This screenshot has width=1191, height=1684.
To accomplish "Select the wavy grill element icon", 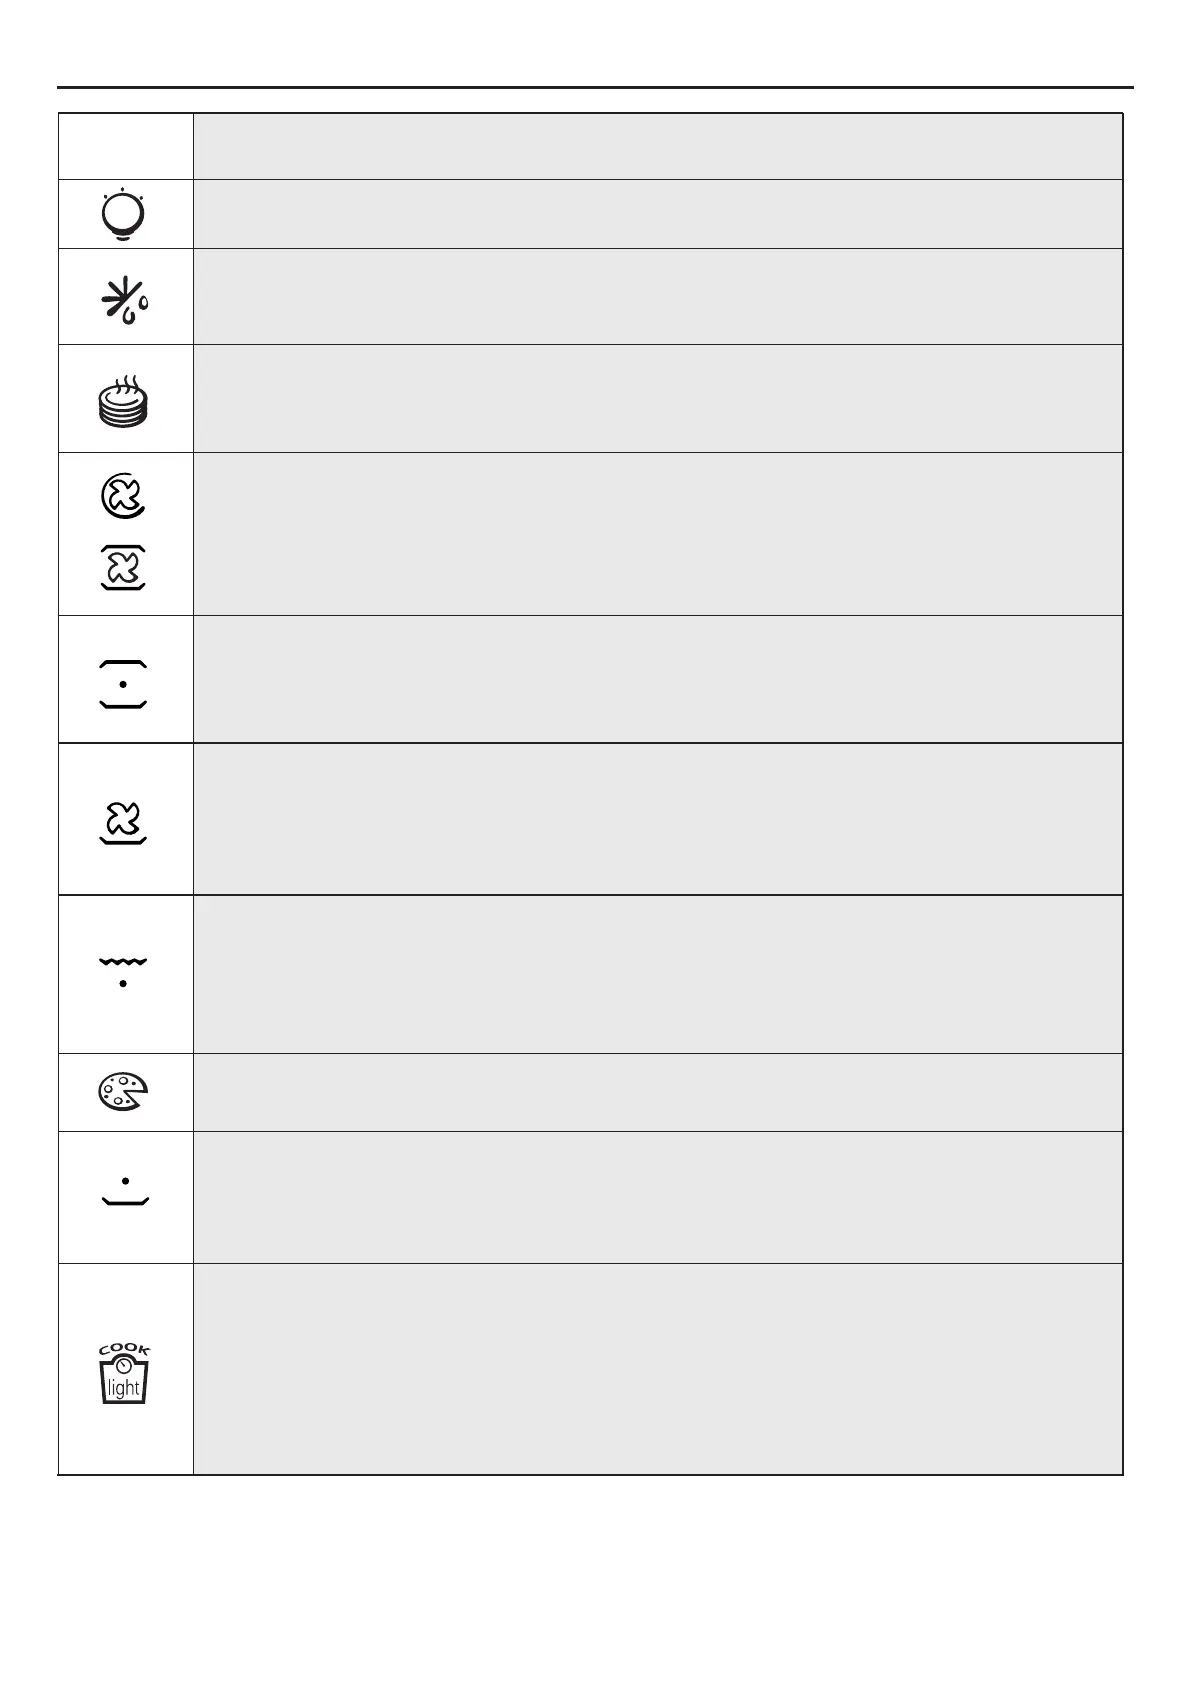I will click(124, 971).
